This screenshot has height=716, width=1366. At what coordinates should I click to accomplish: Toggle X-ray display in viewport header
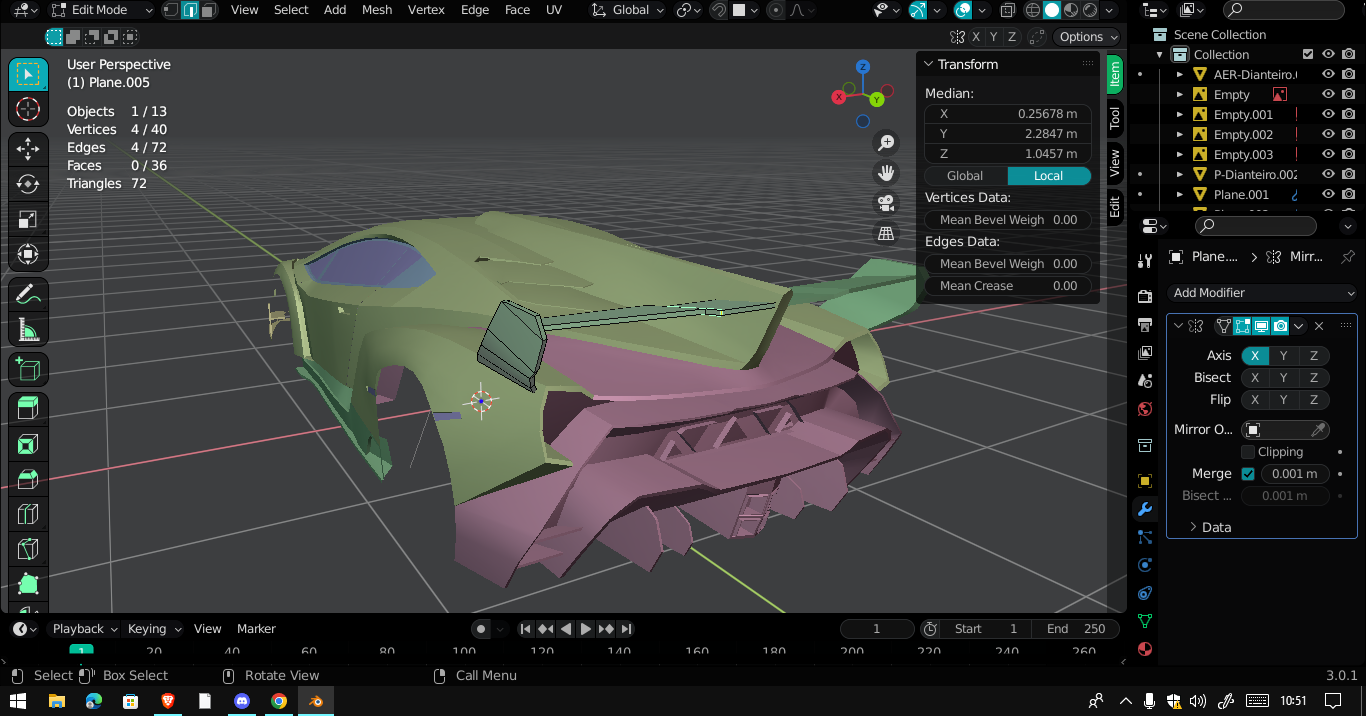click(x=1007, y=10)
